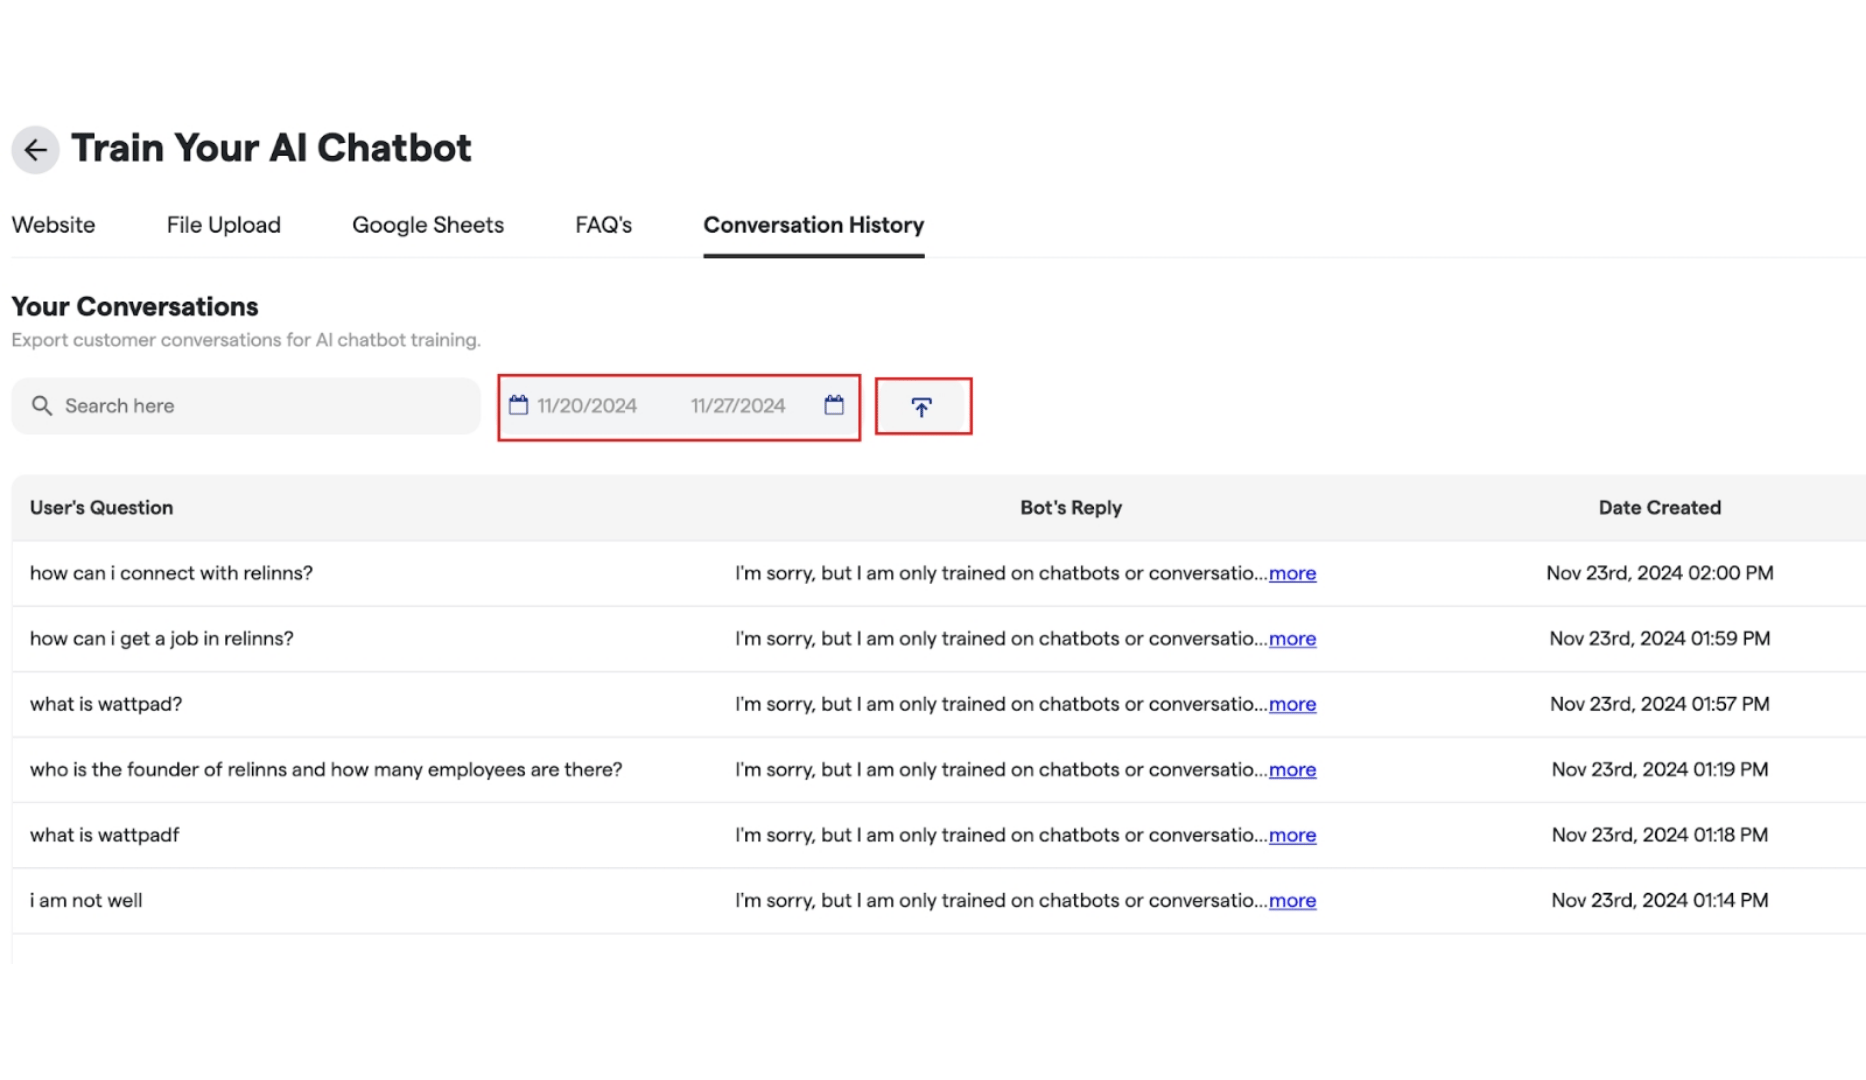Edit the 11/20/2024 start date
Image resolution: width=1866 pixels, height=1080 pixels.
(587, 406)
